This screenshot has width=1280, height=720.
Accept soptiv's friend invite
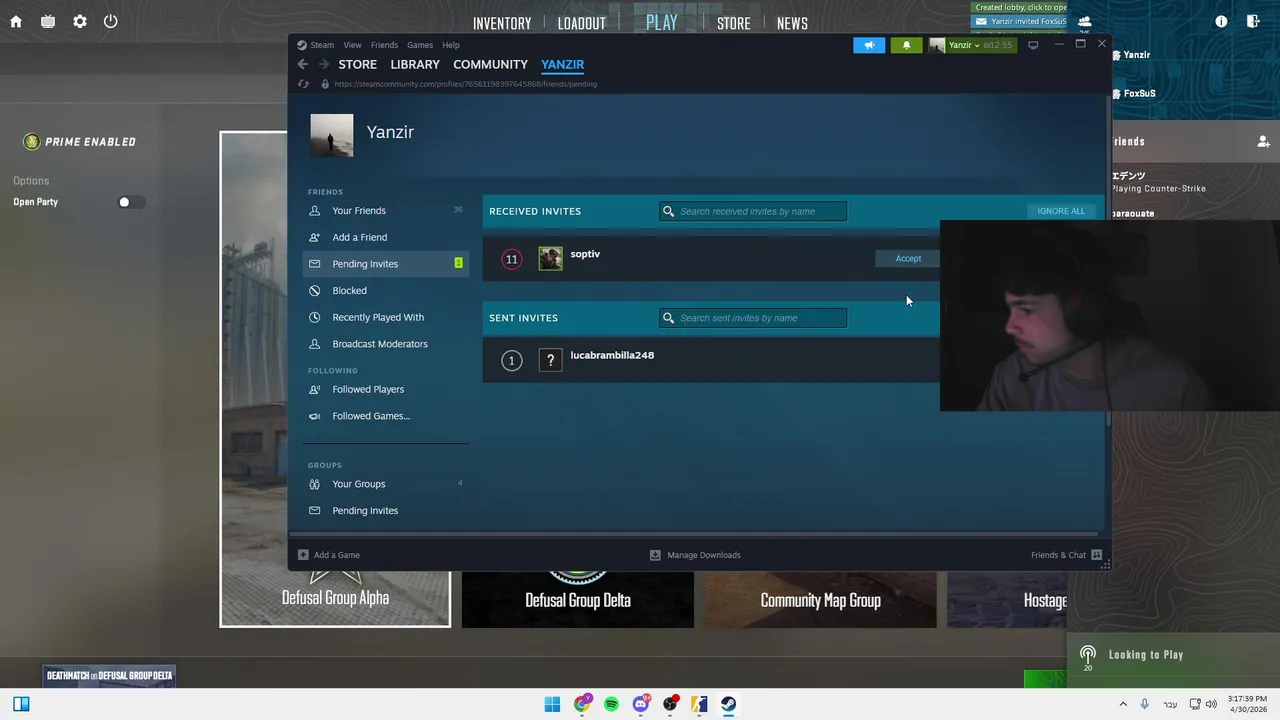[x=907, y=259]
